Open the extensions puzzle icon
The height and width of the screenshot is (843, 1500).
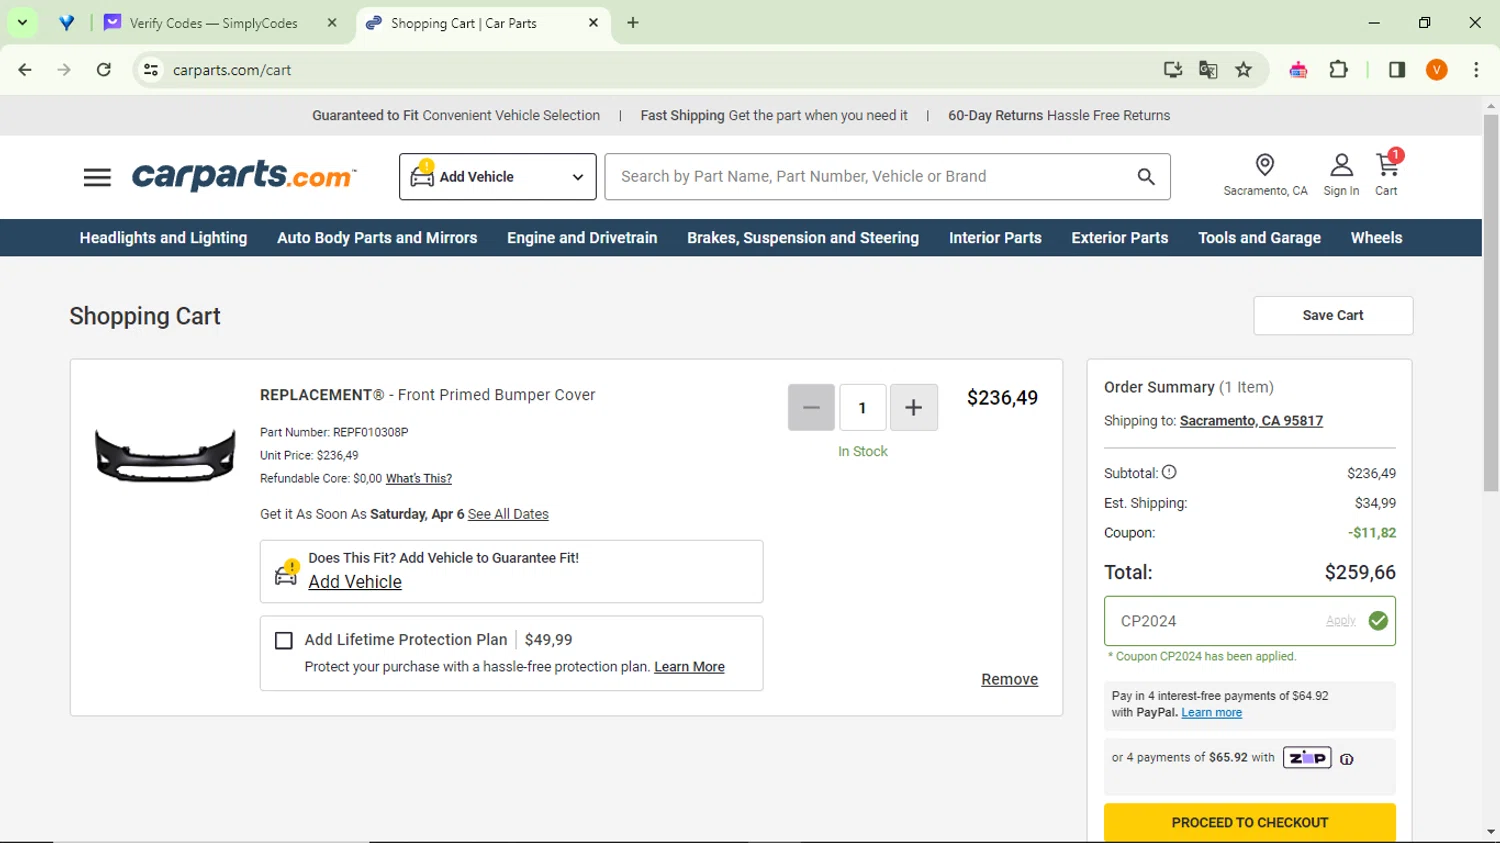[1339, 70]
